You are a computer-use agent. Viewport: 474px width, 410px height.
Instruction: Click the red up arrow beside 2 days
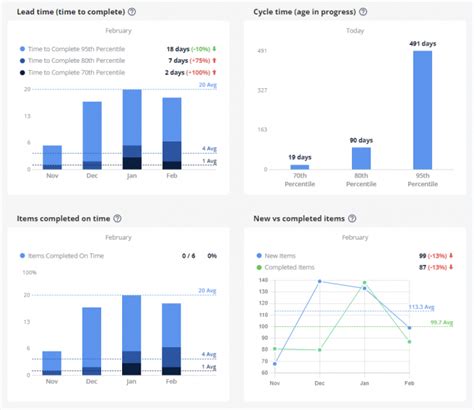point(214,72)
